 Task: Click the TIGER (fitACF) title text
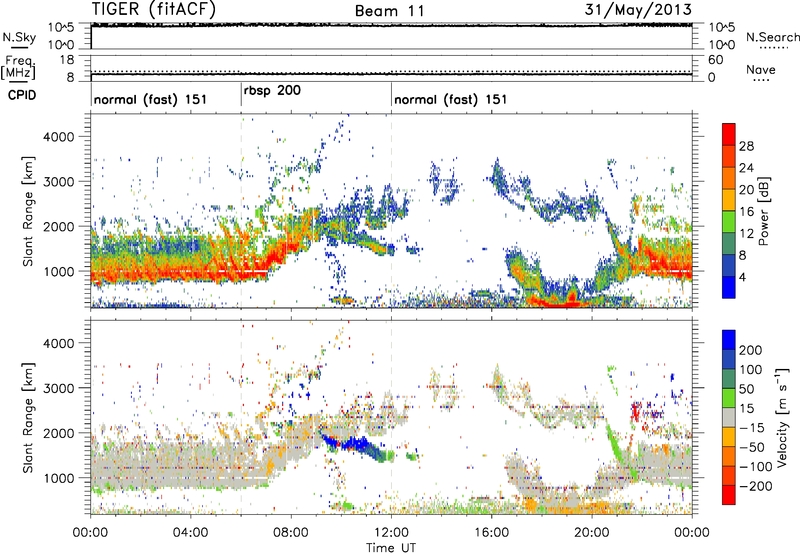coord(153,9)
